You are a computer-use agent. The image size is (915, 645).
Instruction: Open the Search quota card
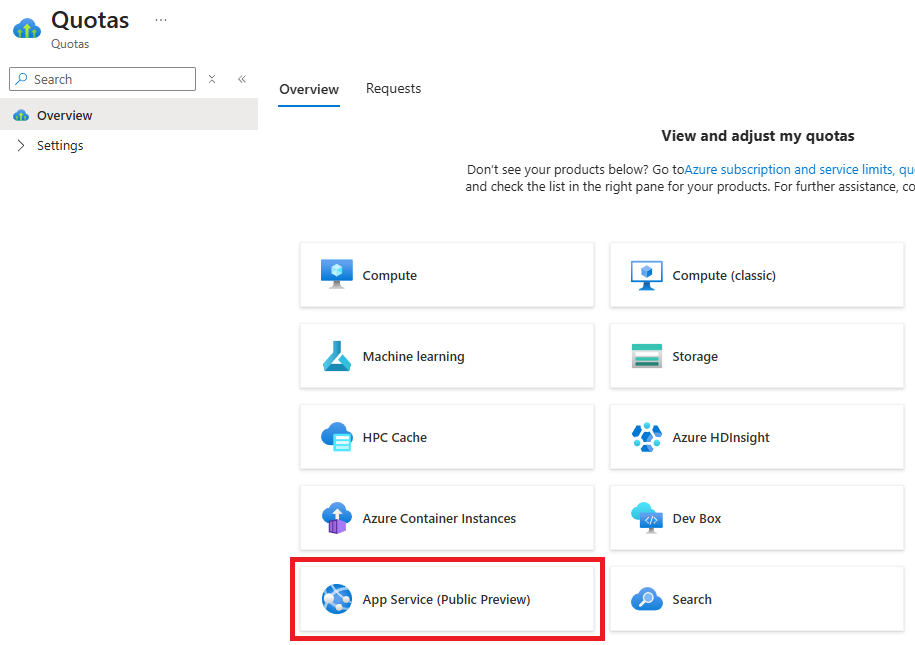757,599
